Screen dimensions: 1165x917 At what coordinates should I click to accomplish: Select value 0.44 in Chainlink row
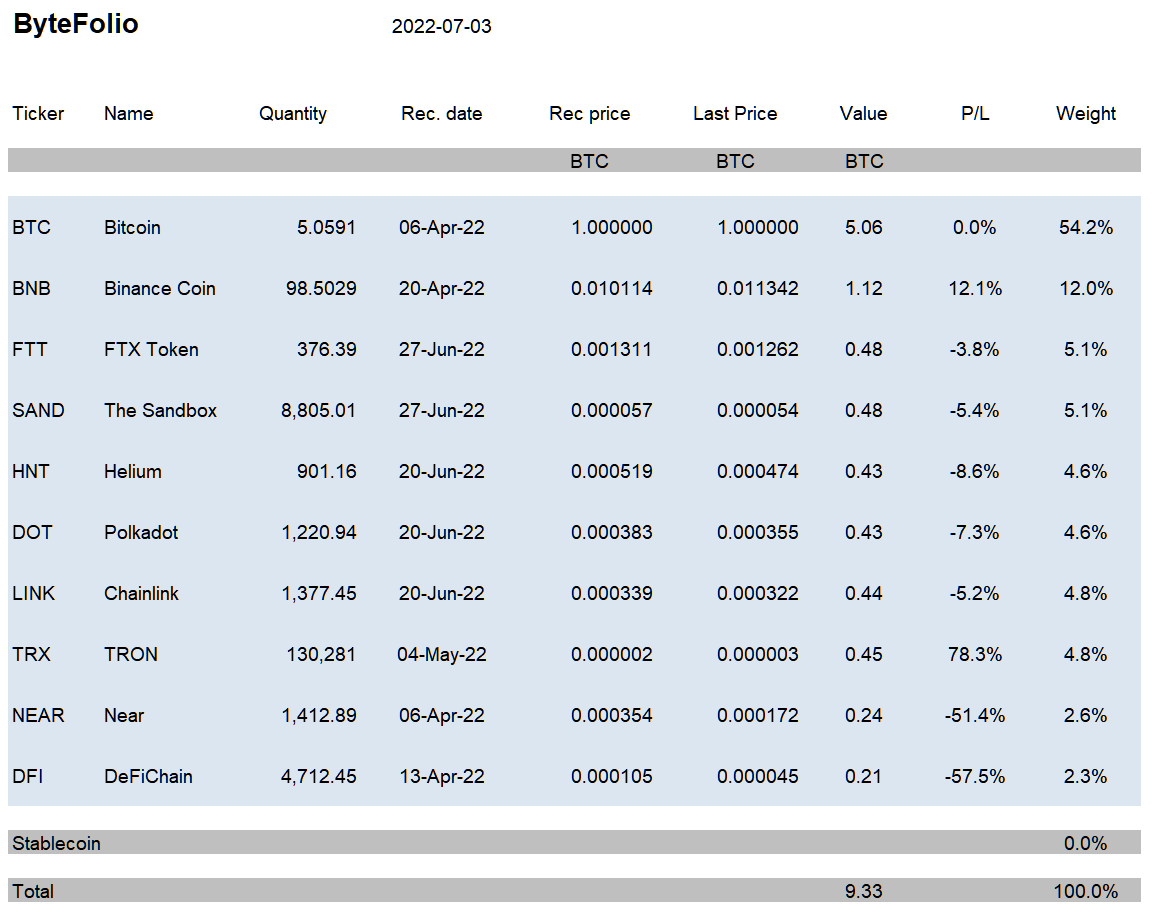pos(863,593)
